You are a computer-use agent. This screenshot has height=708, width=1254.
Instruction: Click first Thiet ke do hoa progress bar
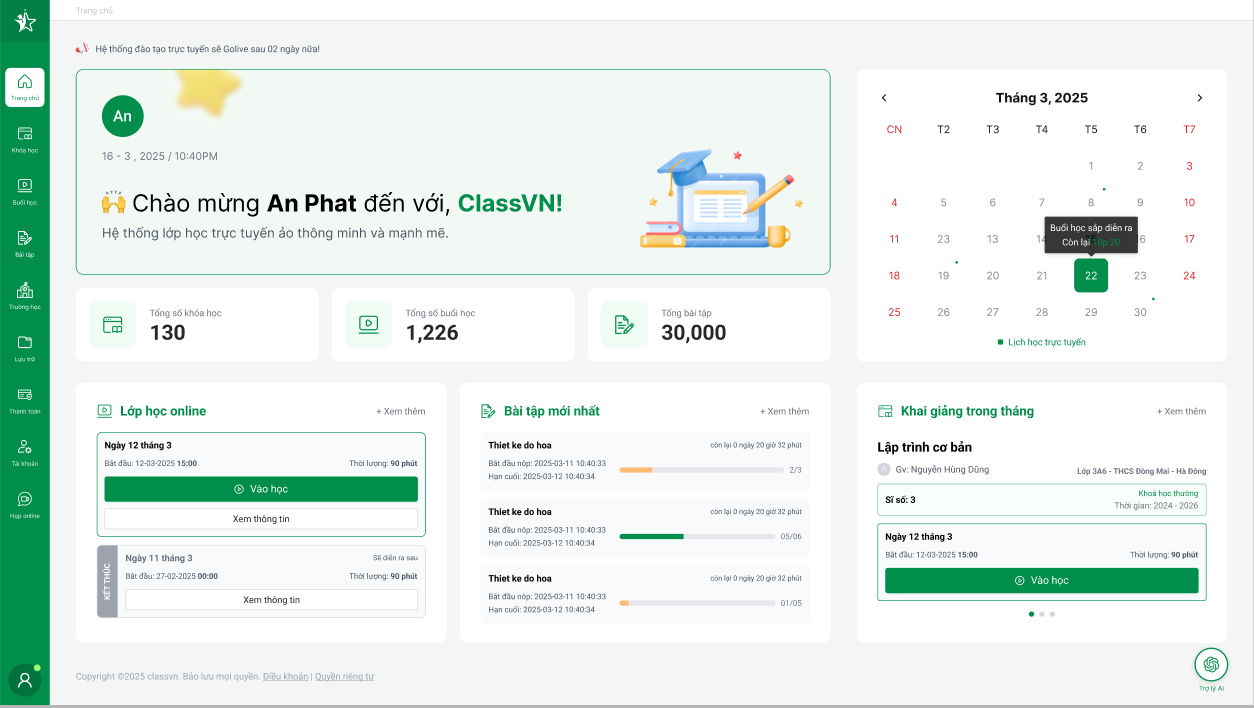(698, 470)
